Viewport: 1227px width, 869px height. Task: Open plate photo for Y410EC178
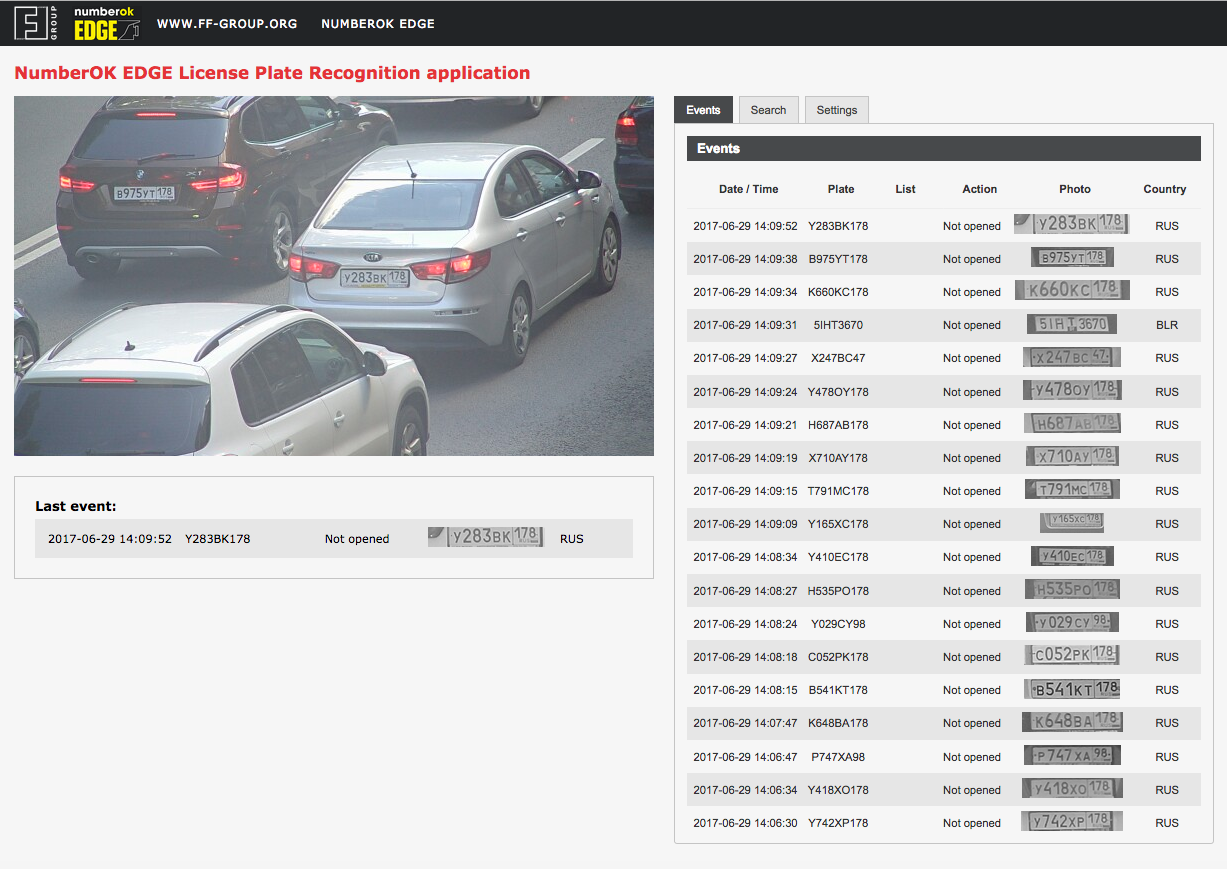click(x=1072, y=556)
